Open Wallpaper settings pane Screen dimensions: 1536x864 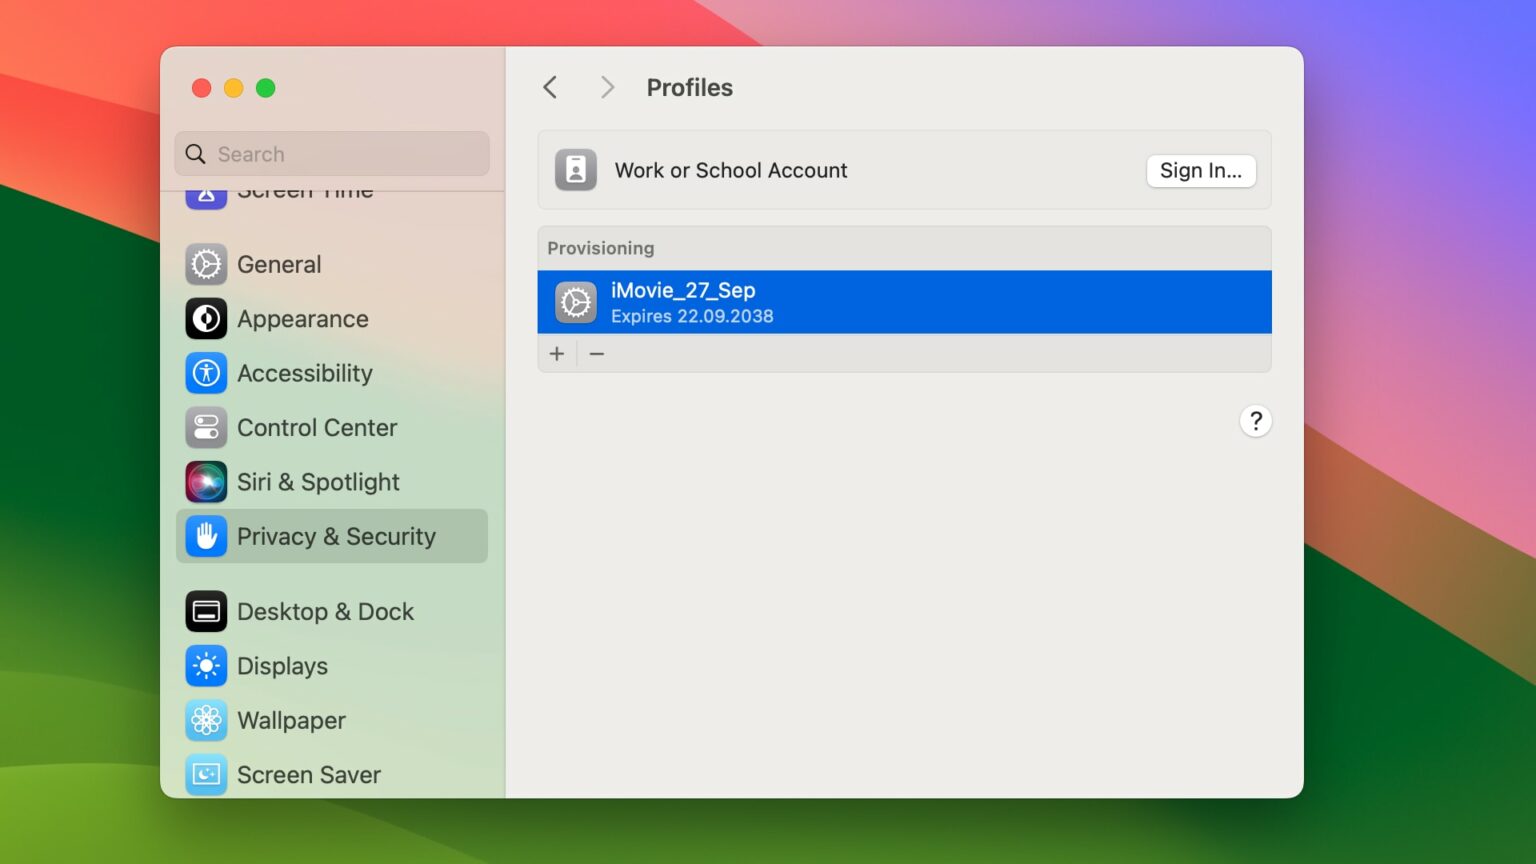pyautogui.click(x=332, y=720)
